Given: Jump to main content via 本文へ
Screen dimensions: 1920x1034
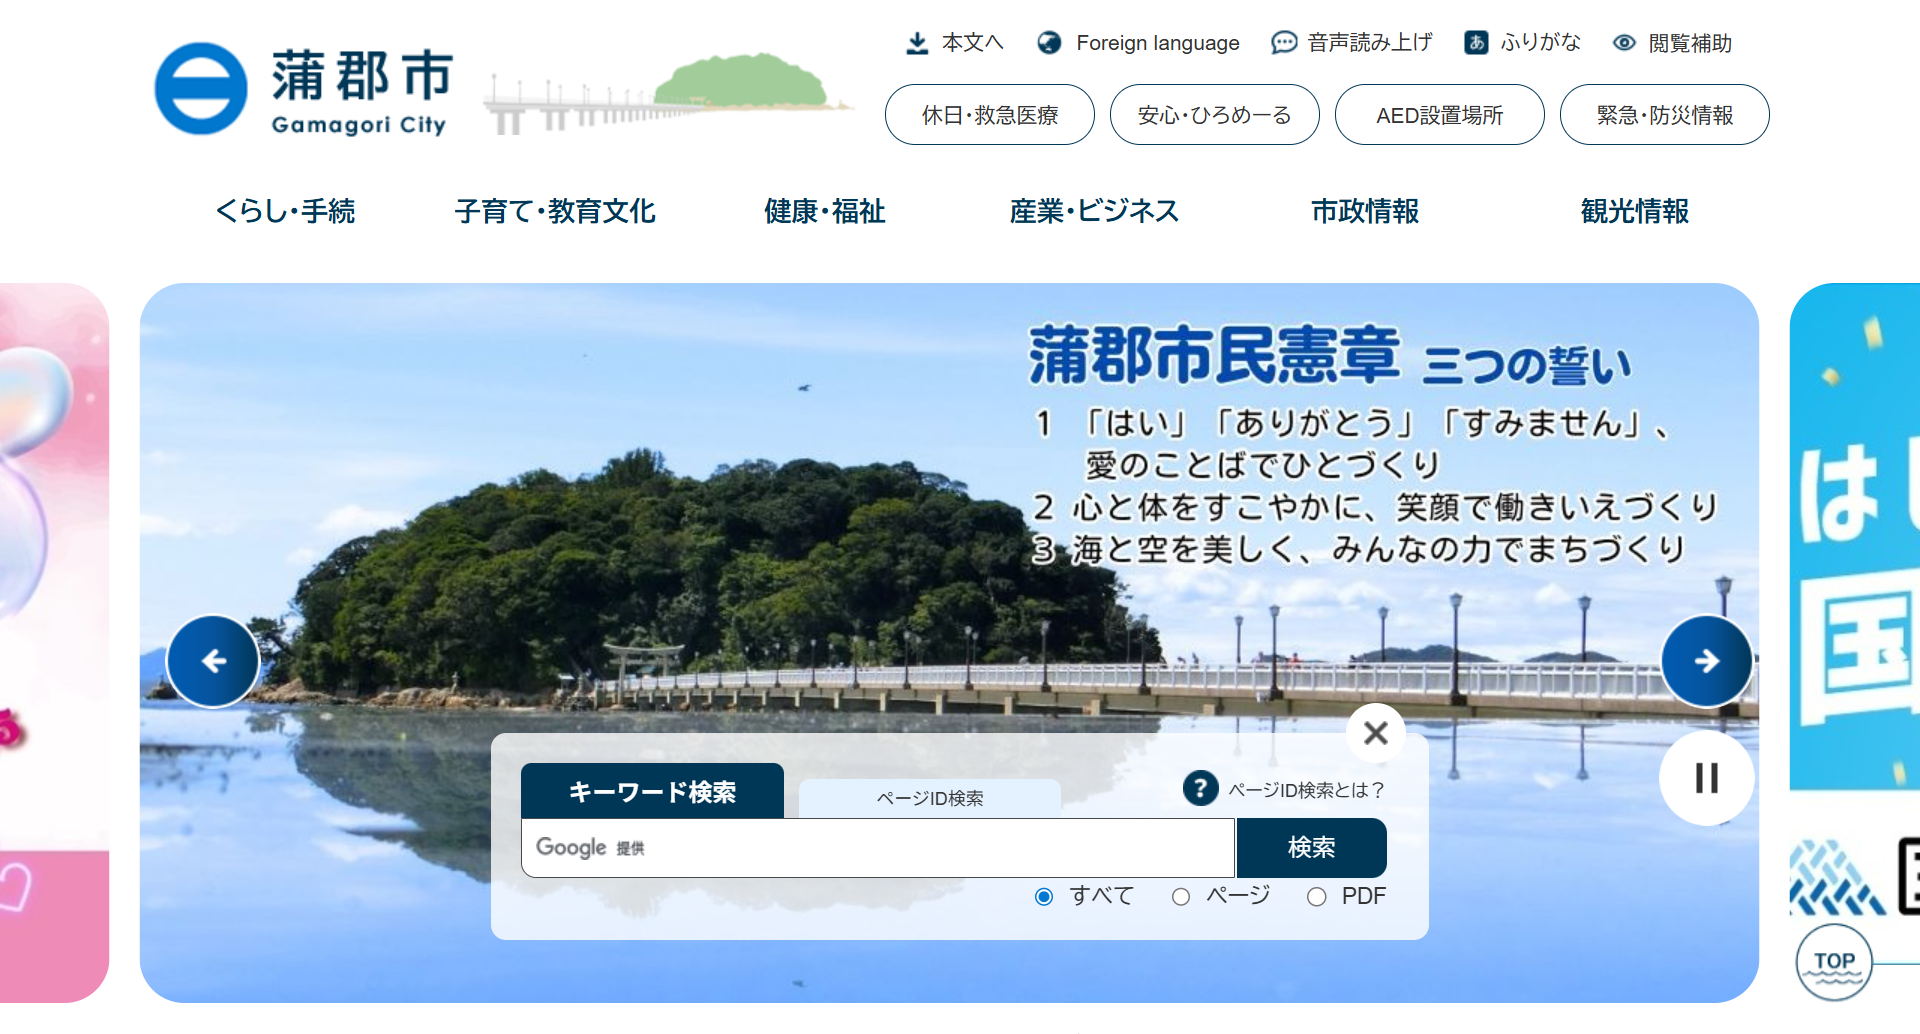Looking at the screenshot, I should 972,43.
